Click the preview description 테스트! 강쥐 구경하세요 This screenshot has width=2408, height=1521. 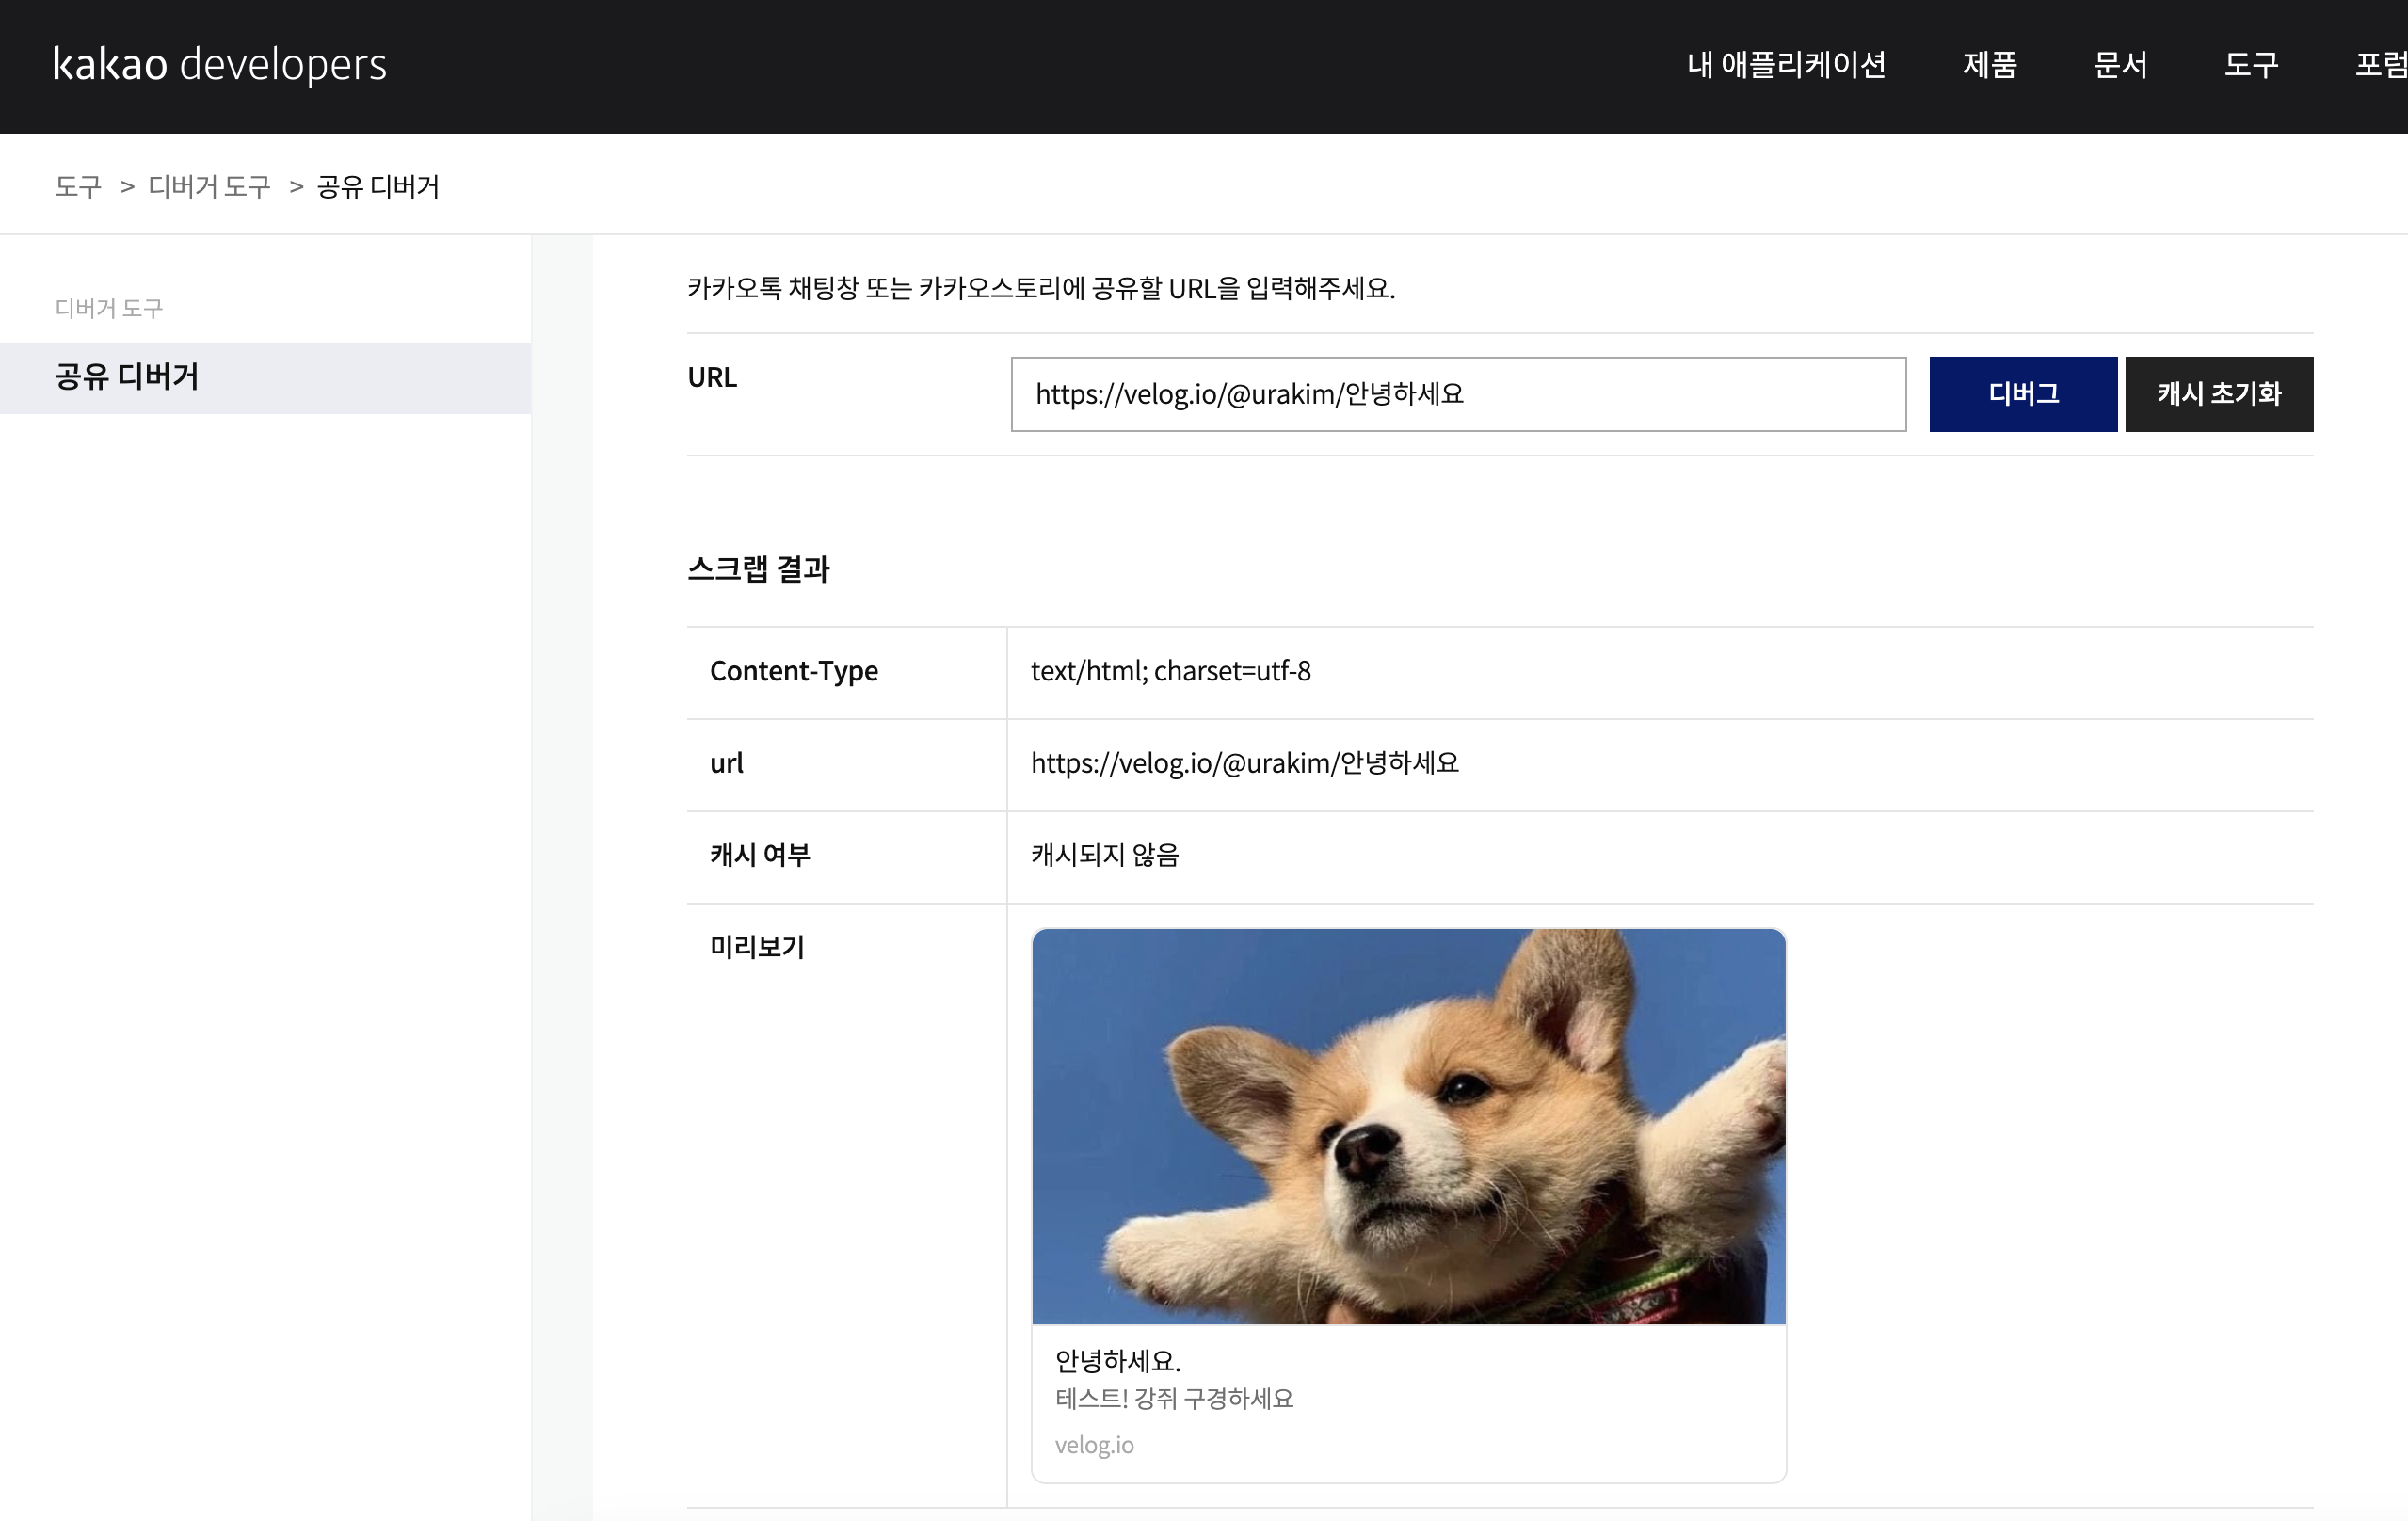pos(1174,1398)
